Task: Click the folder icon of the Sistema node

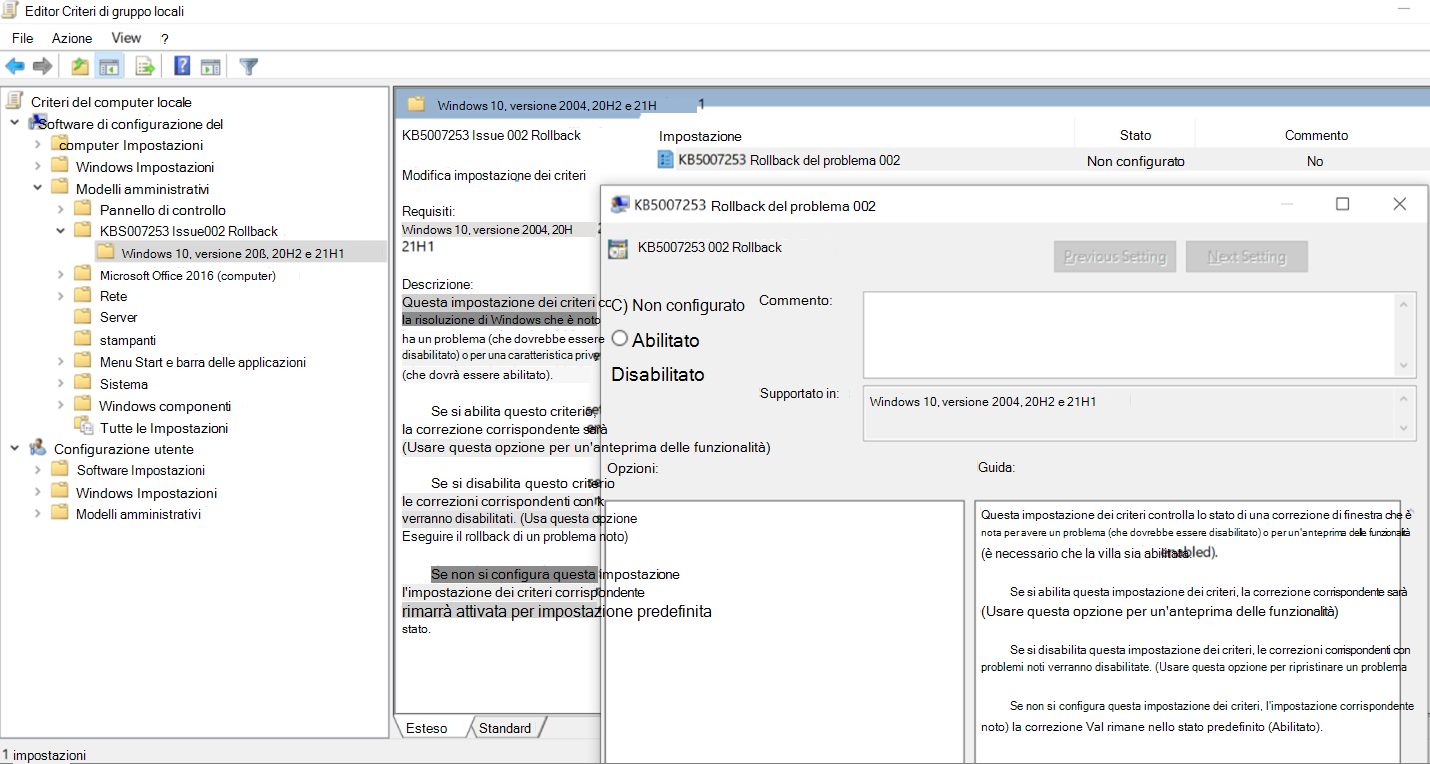Action: coord(83,383)
